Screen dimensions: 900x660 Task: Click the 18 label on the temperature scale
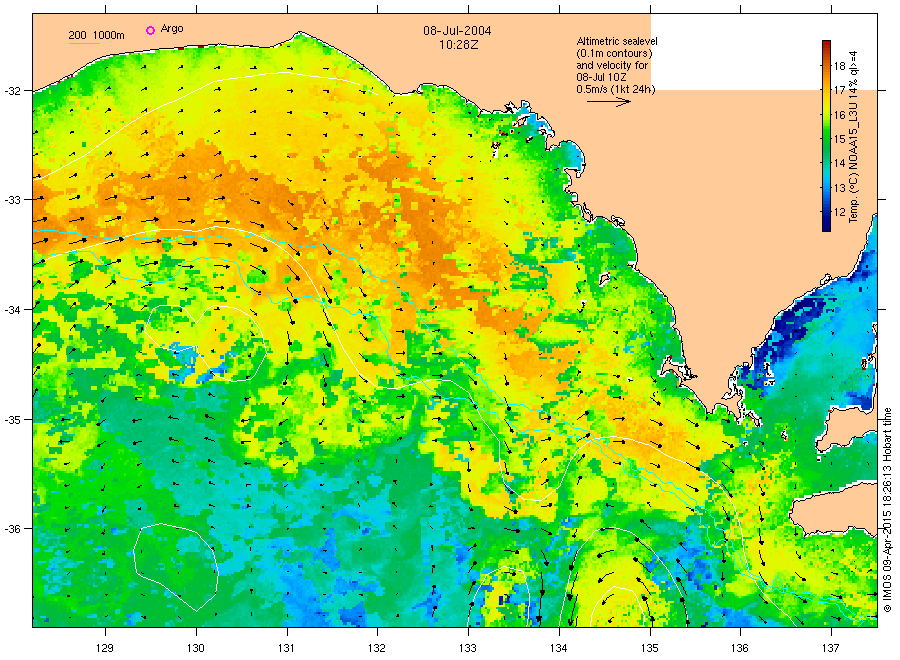[840, 64]
